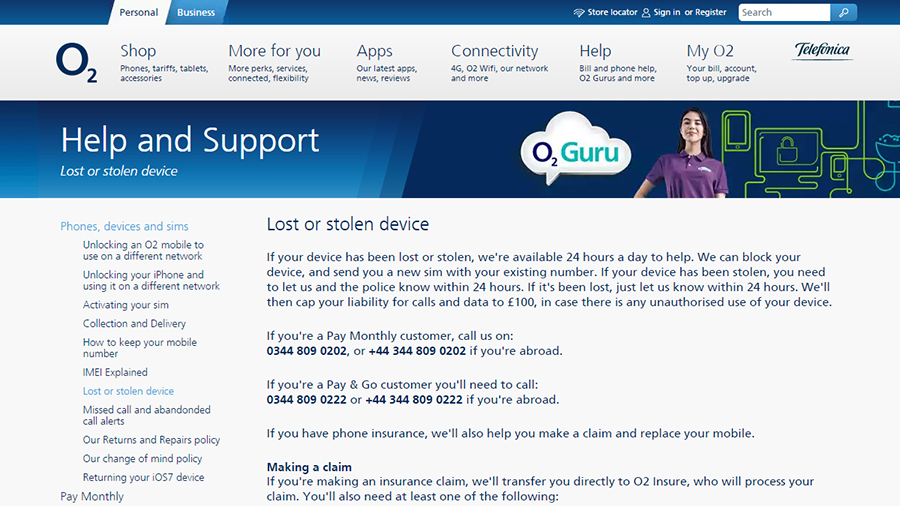
Task: Click the Sign in person icon
Action: (646, 13)
